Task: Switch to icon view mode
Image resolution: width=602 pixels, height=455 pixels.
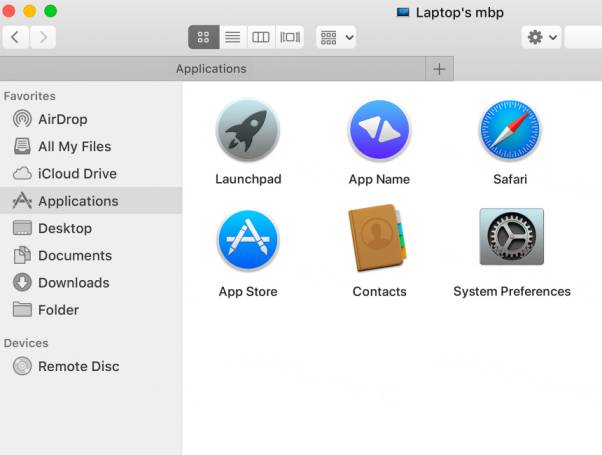Action: pyautogui.click(x=203, y=37)
